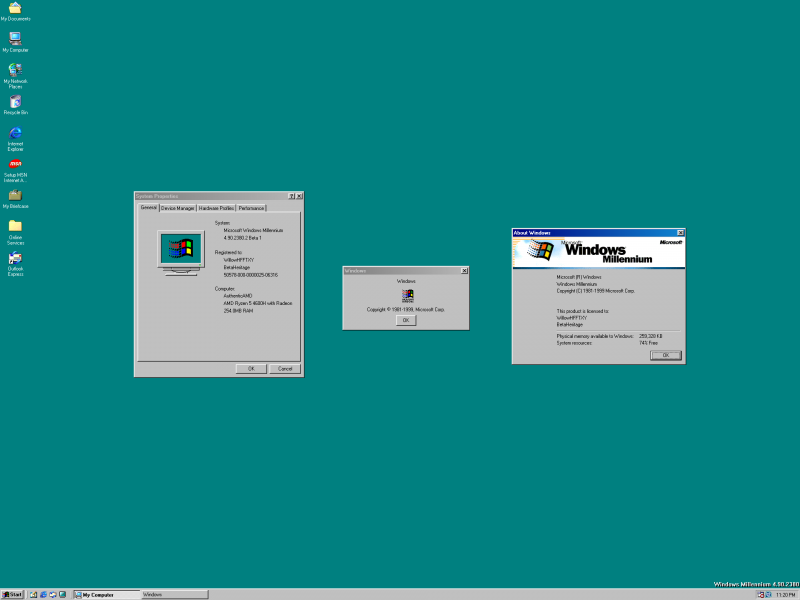Select the Setup MSN Internet Access icon

[15, 170]
